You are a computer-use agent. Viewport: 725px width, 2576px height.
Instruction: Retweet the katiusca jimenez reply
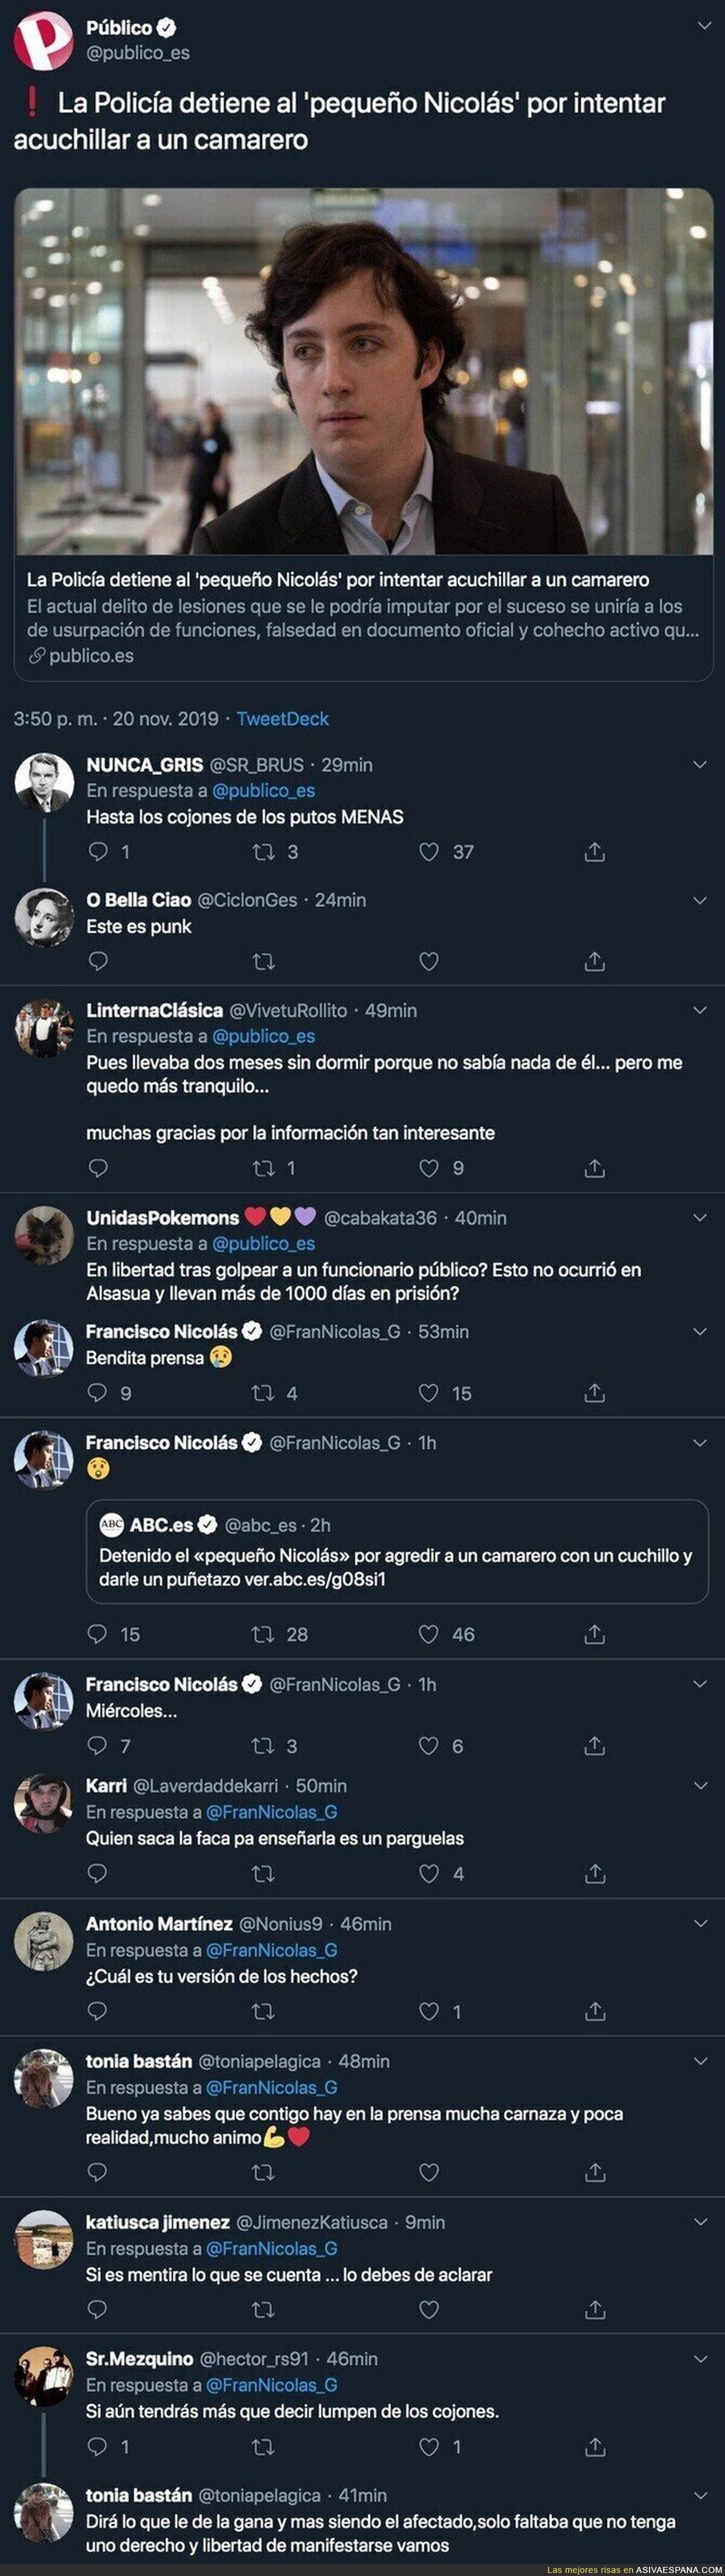coord(264,2309)
